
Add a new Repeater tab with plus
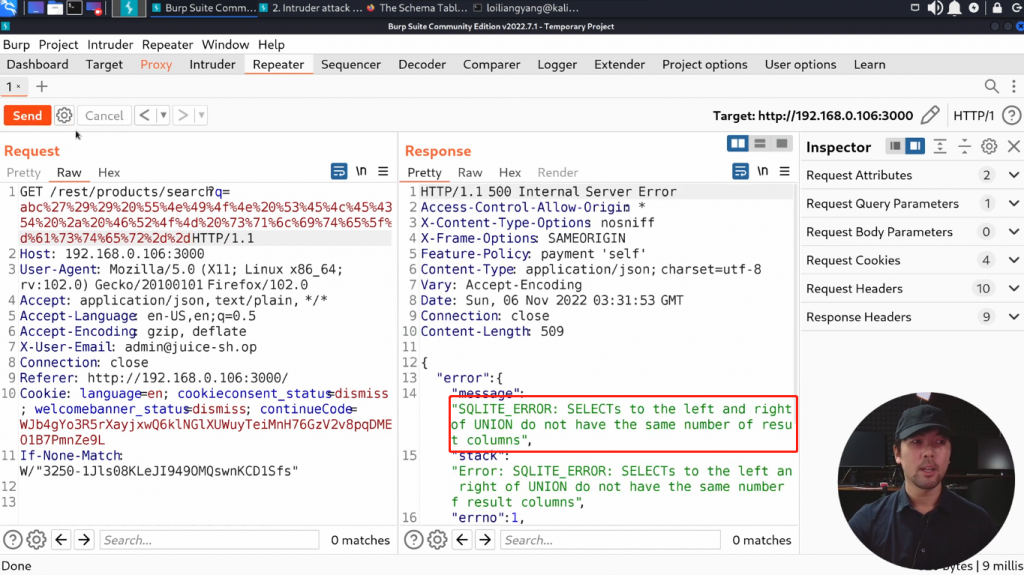(x=42, y=87)
